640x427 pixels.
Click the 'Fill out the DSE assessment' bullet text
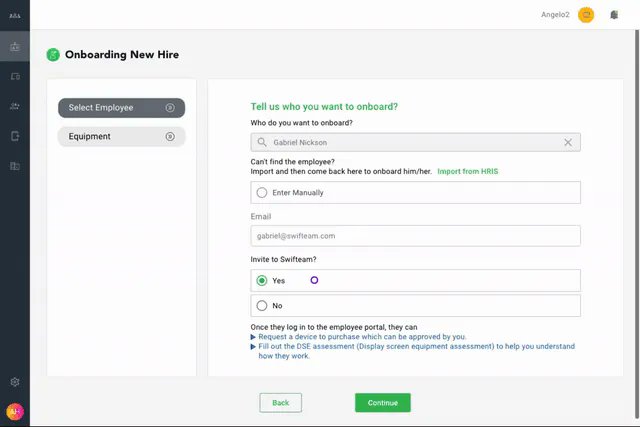pos(416,351)
